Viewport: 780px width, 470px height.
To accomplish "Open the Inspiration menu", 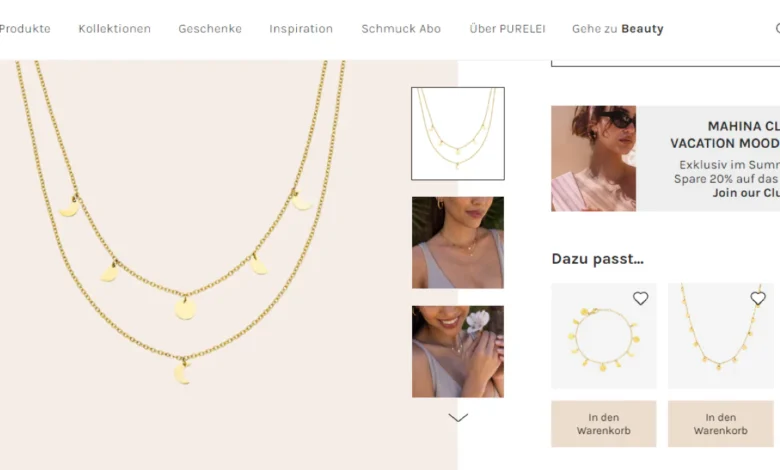I will click(x=301, y=29).
